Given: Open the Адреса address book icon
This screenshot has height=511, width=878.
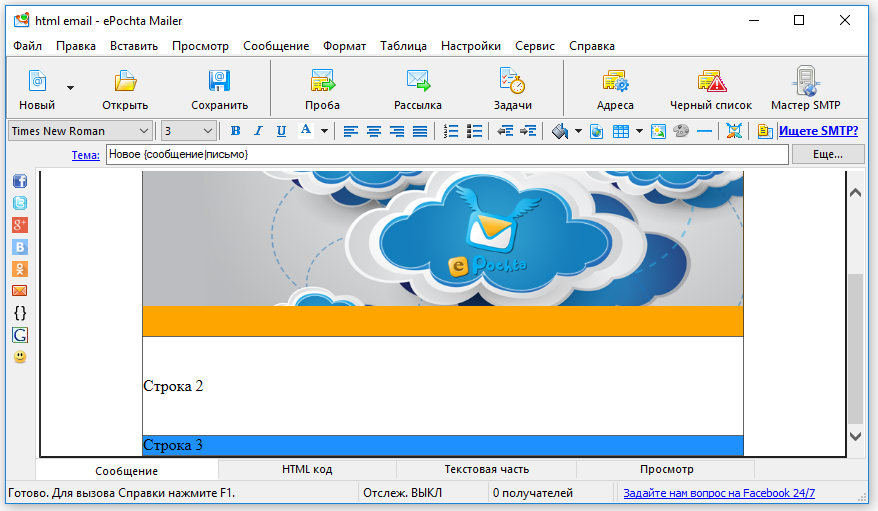Looking at the screenshot, I should pos(615,81).
